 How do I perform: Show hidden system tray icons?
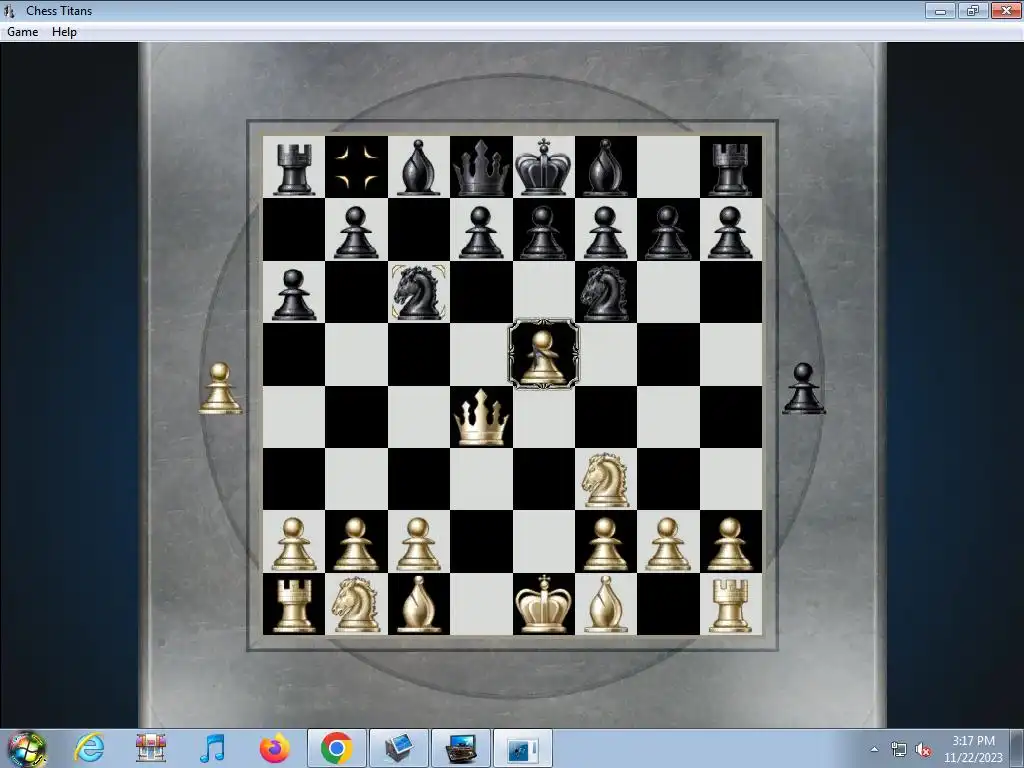point(874,749)
